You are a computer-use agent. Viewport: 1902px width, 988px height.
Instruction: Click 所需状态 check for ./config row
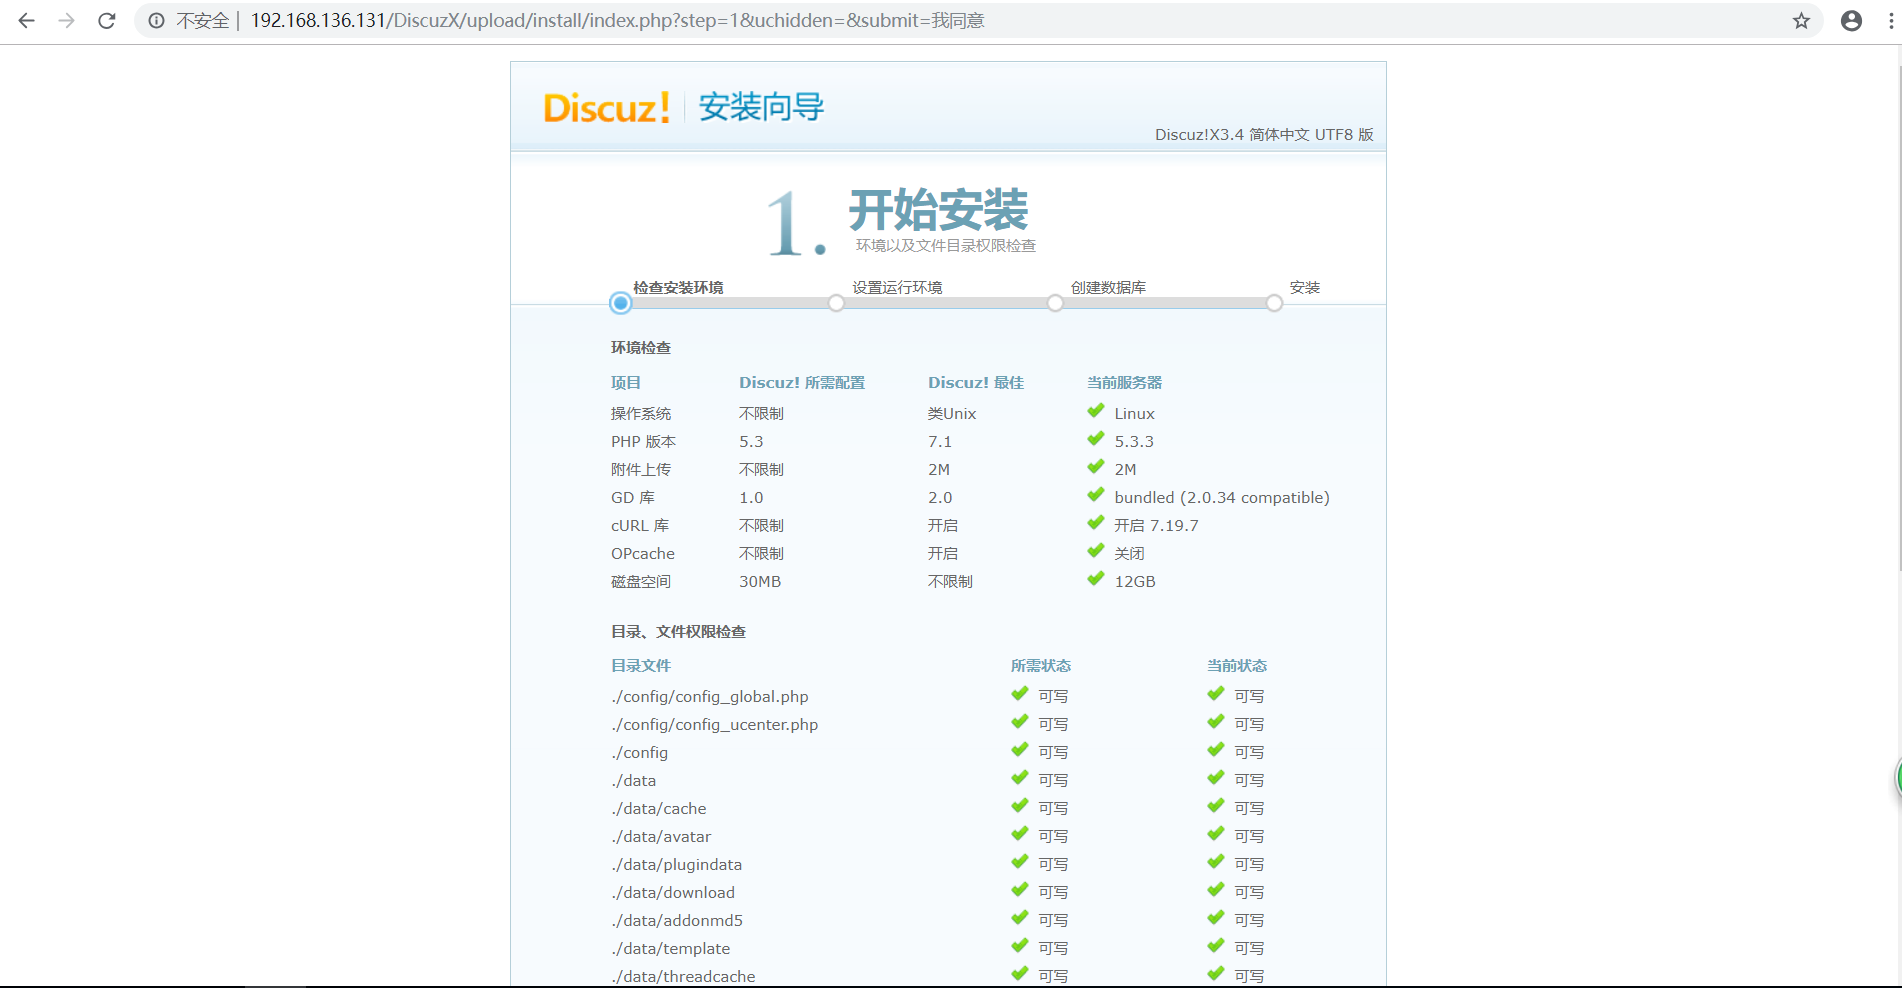coord(1020,749)
